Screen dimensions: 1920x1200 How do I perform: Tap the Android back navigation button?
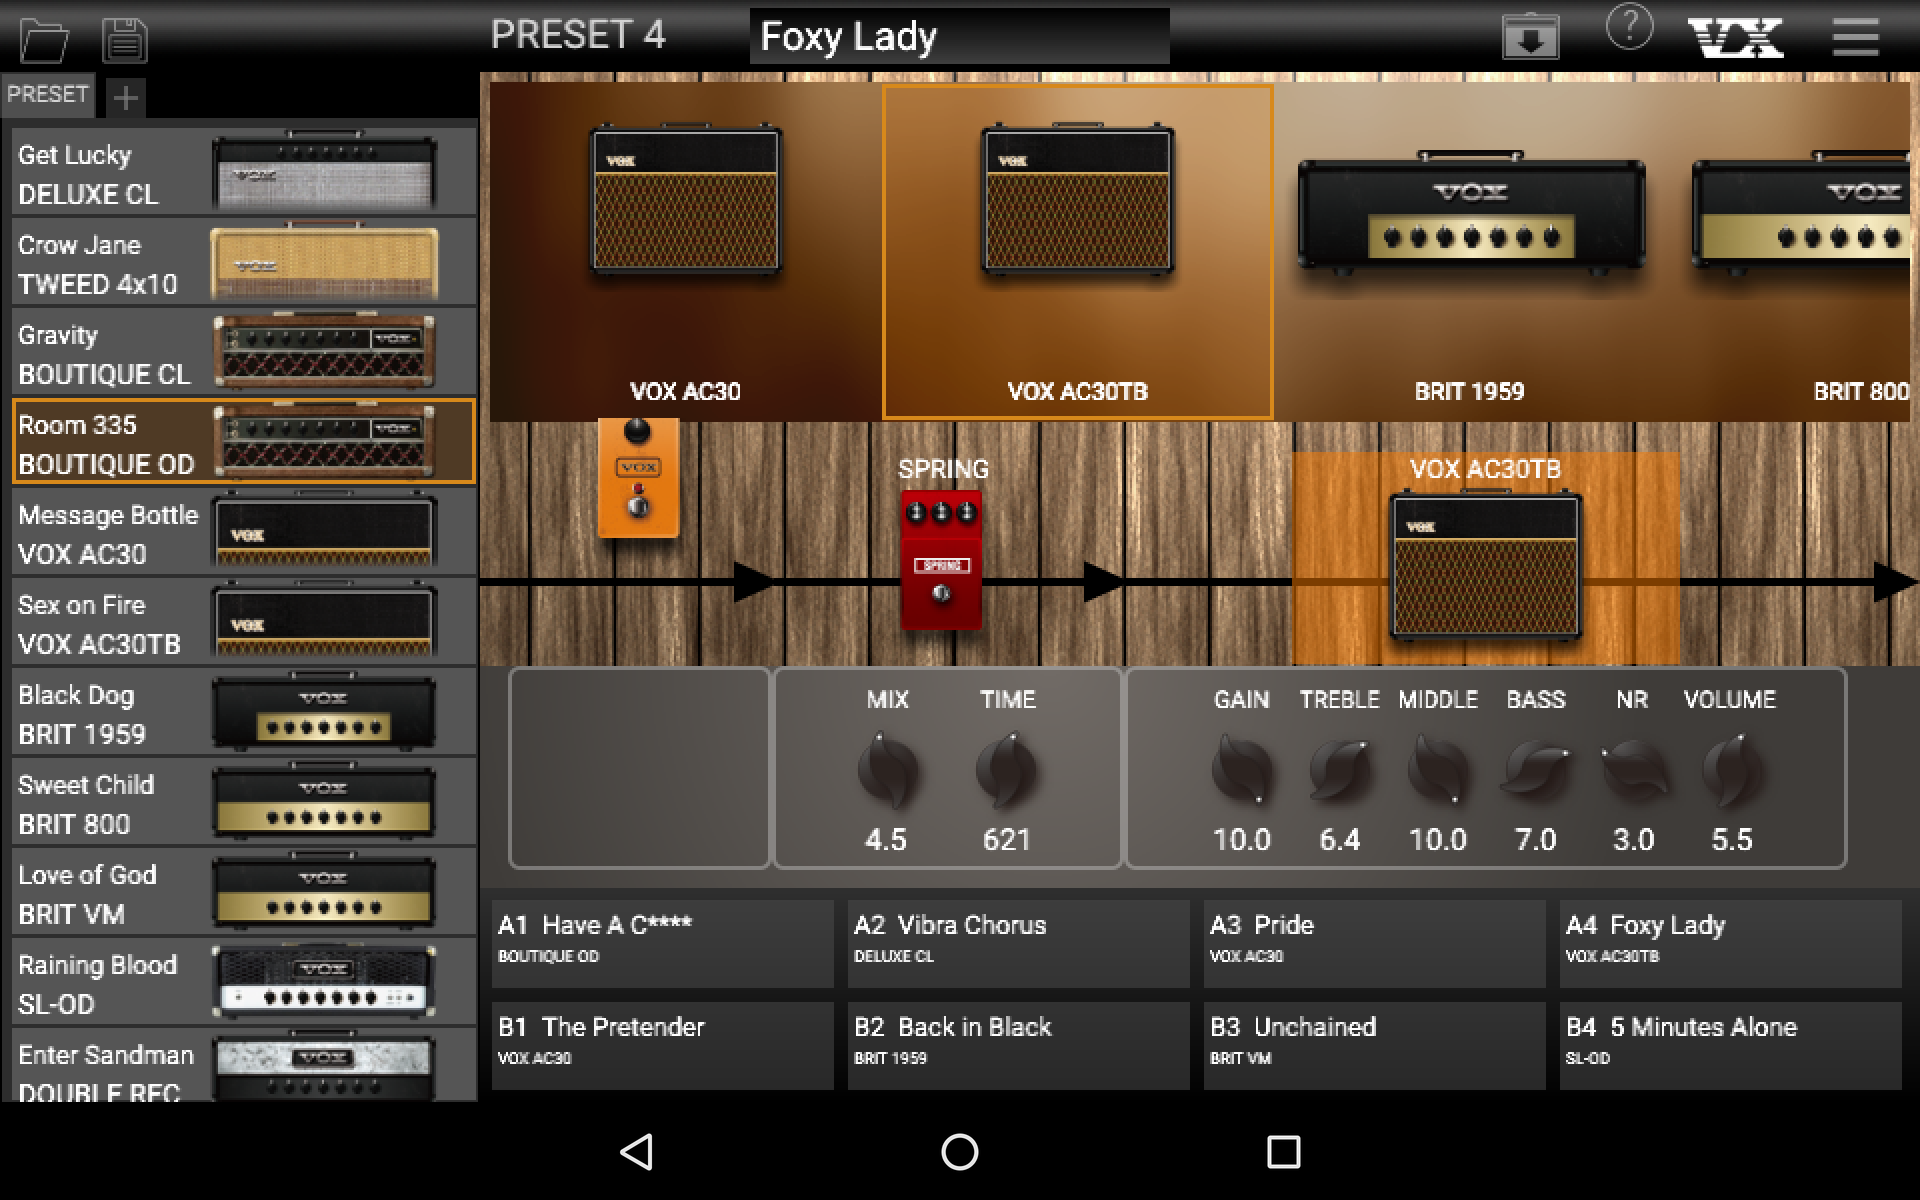point(637,1151)
